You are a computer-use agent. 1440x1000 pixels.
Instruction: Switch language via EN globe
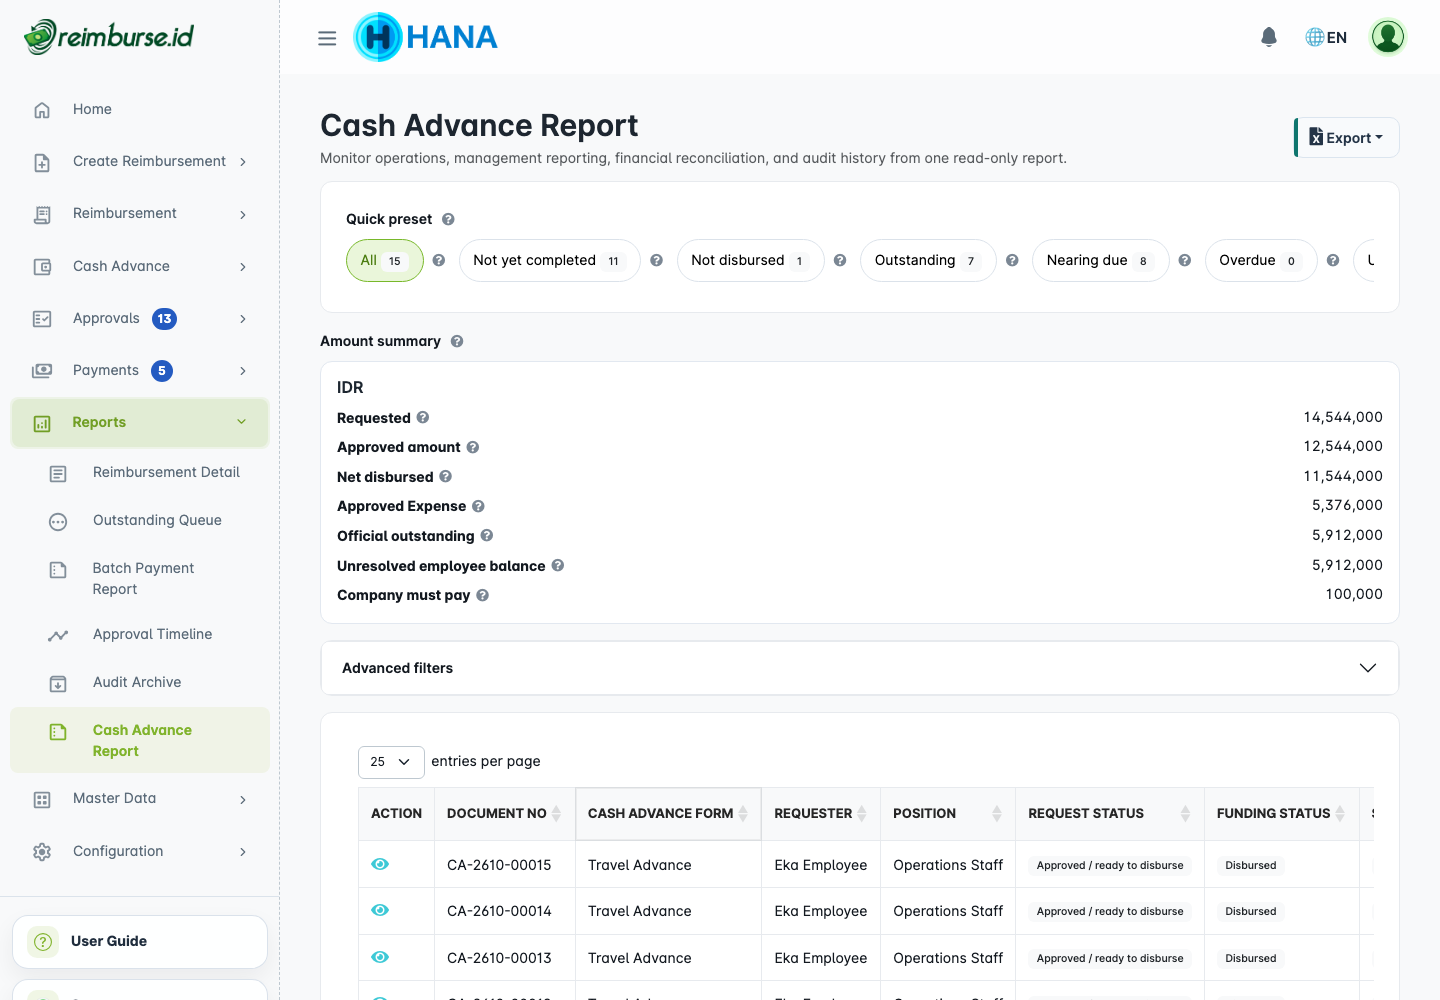pos(1326,37)
